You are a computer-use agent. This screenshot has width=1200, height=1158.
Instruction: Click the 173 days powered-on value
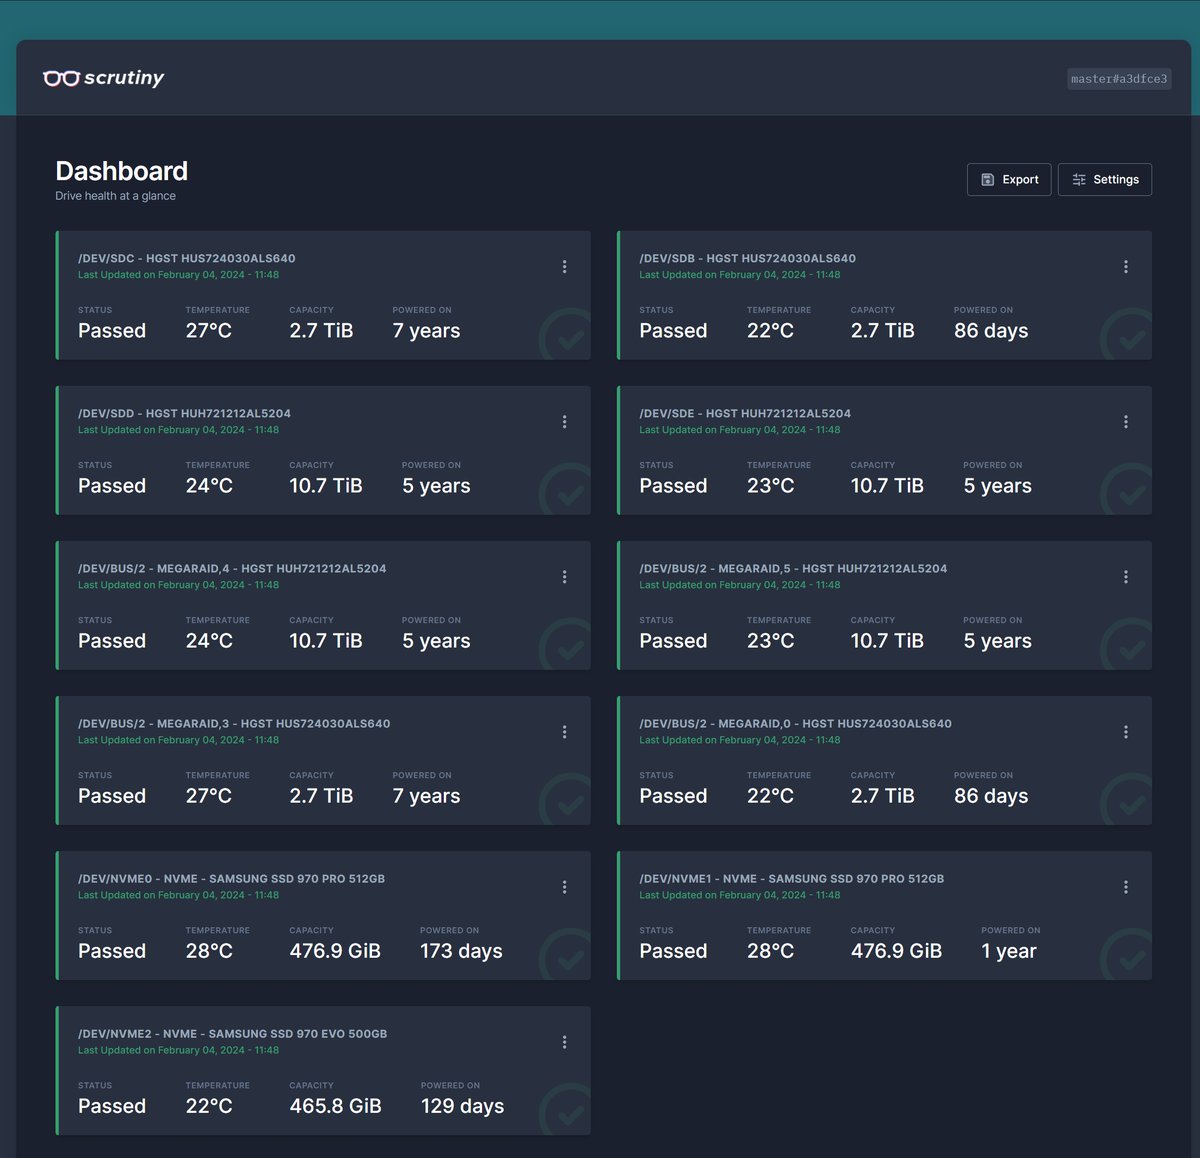click(461, 951)
